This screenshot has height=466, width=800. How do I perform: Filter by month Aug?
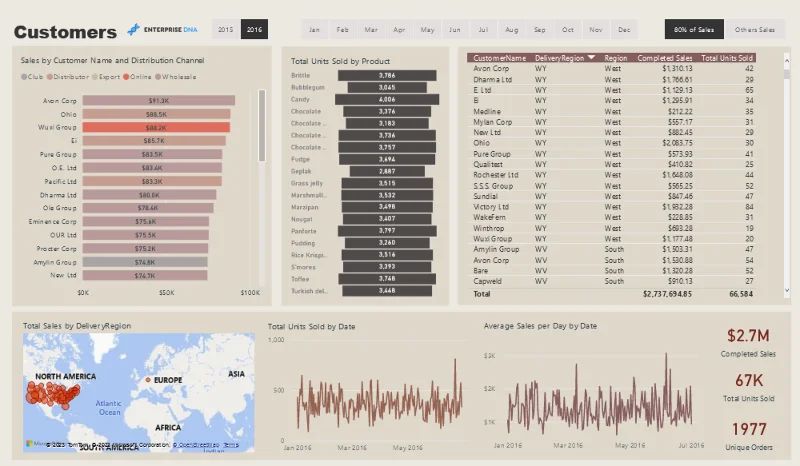[x=511, y=30]
